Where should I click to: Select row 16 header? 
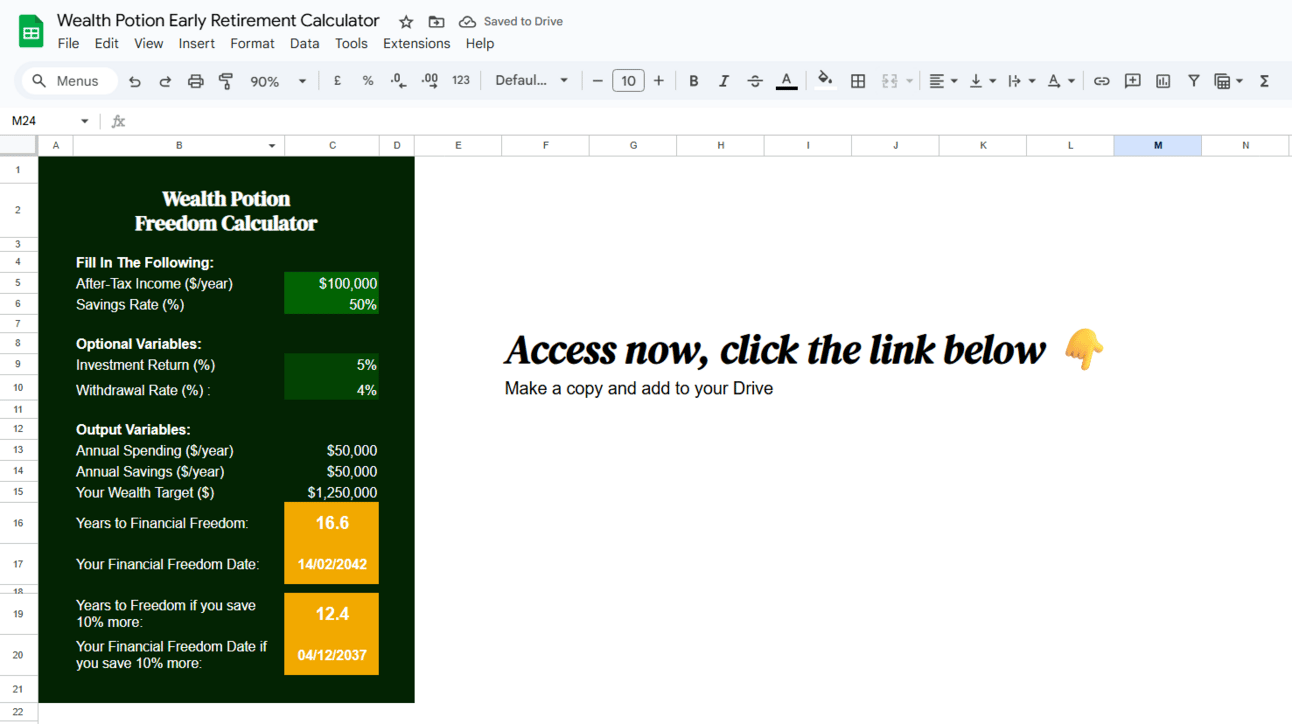point(18,523)
